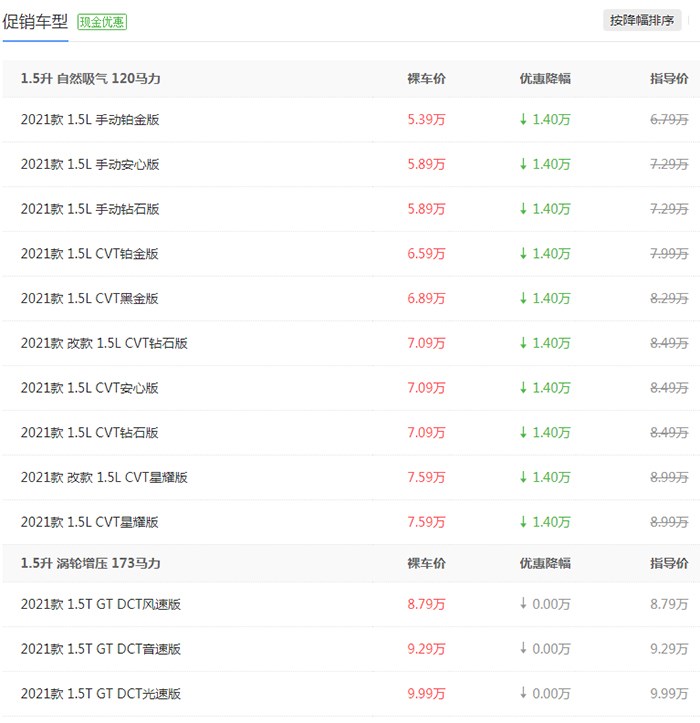The width and height of the screenshot is (700, 723).
Task: Click the 6.59万 price for 1.5L CVT铂金版
Action: tap(427, 254)
